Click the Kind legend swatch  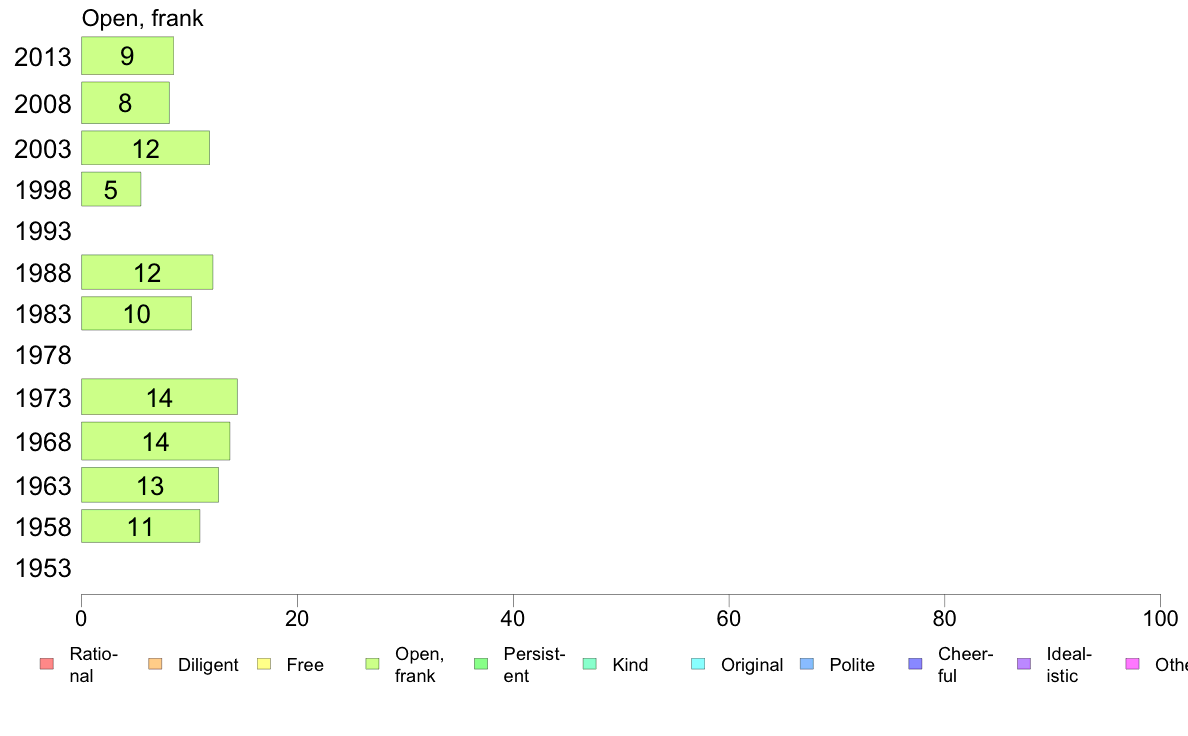click(x=589, y=664)
